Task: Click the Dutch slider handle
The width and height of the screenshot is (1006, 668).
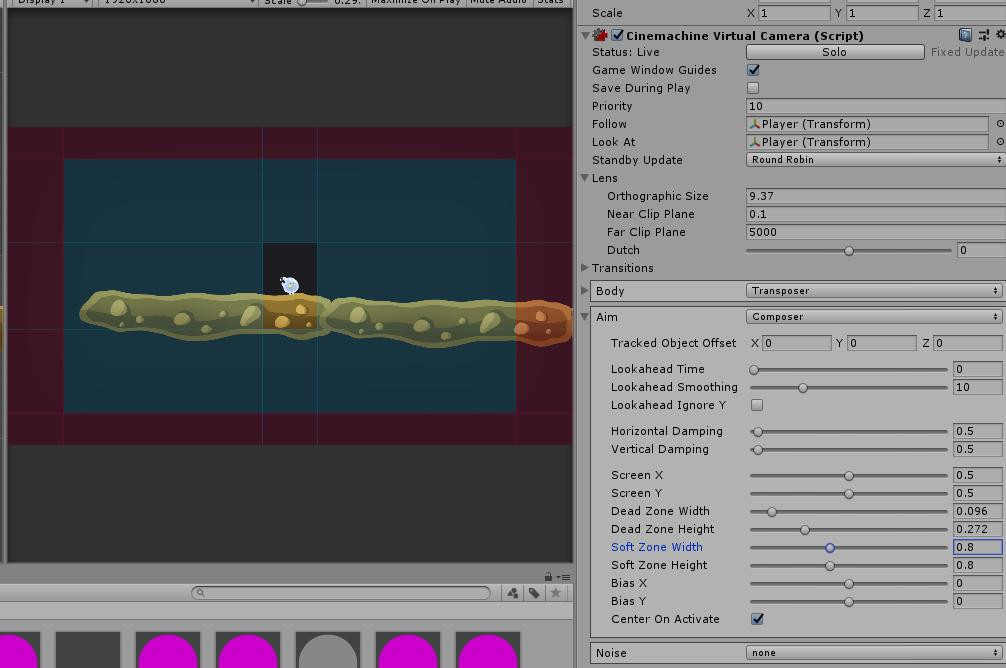Action: pos(849,250)
